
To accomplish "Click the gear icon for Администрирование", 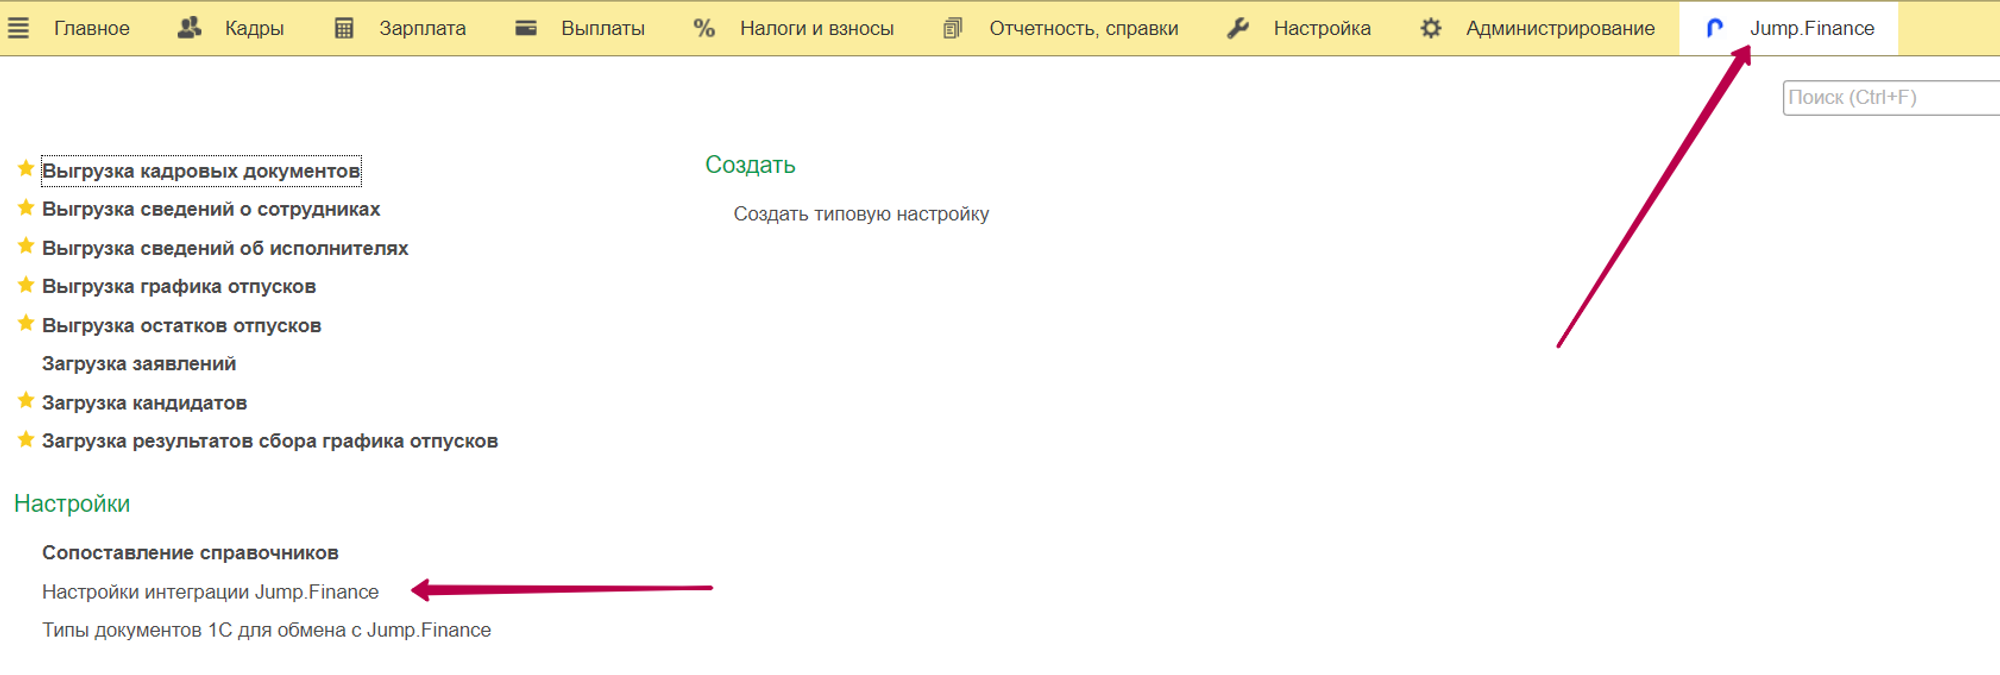I will [1431, 28].
